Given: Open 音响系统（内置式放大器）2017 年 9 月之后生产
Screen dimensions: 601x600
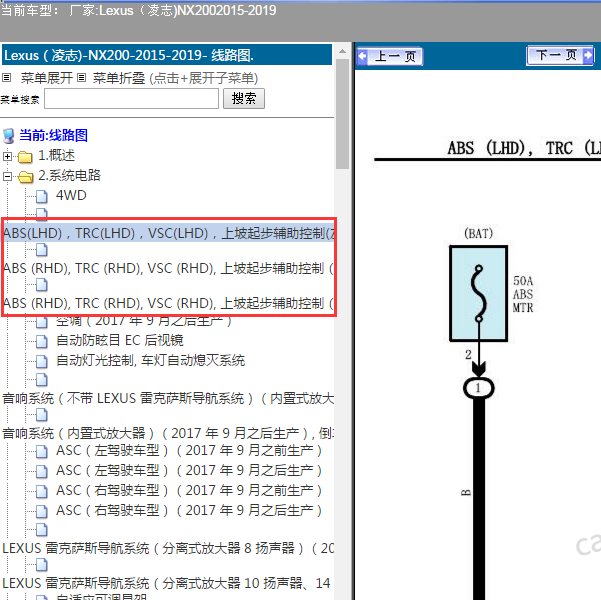Looking at the screenshot, I should coord(168,433).
